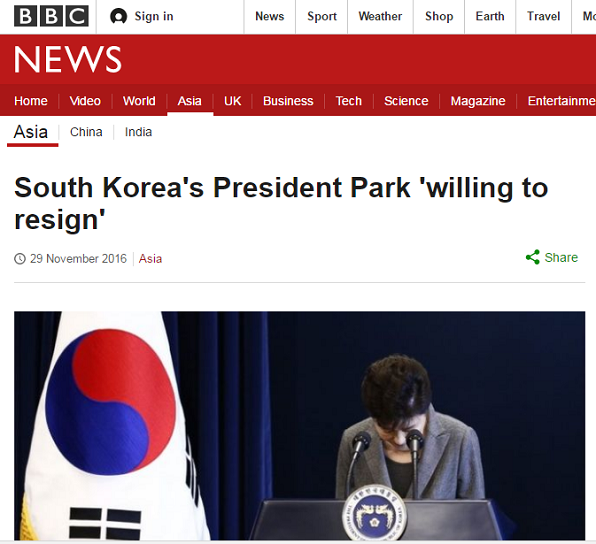
Task: Click the green Share icon
Action: tap(533, 257)
